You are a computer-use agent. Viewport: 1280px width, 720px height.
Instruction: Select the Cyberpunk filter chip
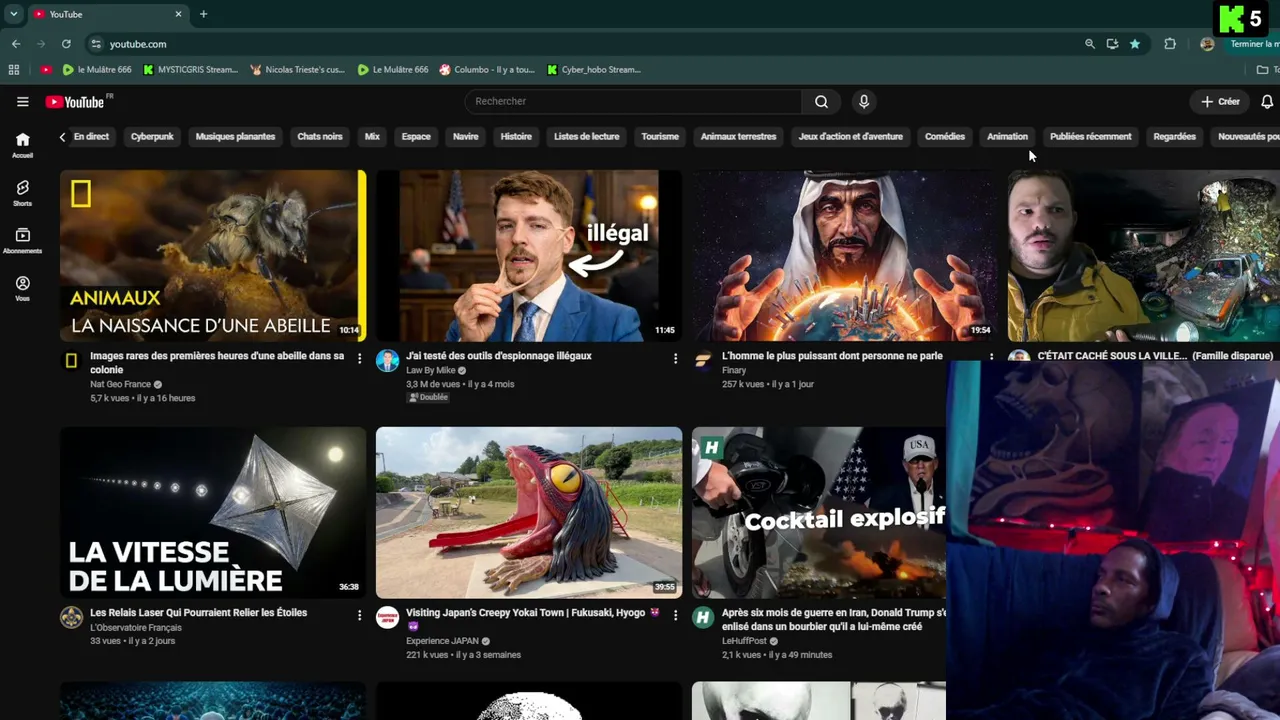click(x=152, y=137)
